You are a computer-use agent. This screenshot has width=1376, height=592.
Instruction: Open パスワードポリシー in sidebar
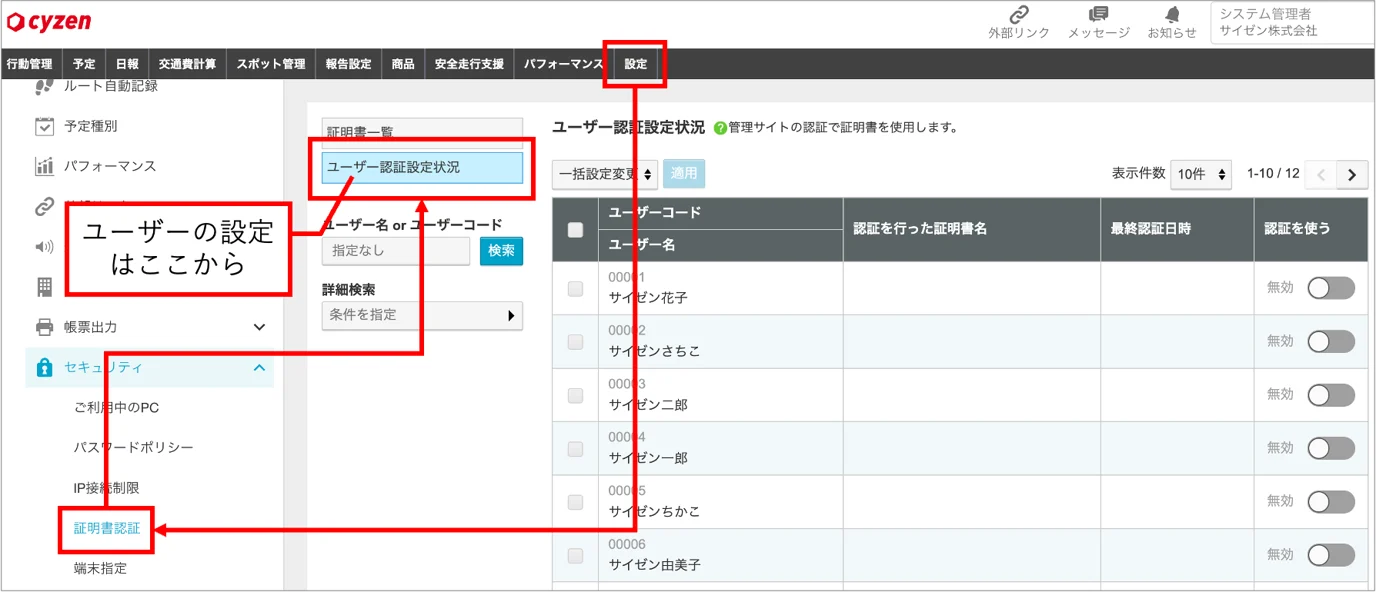tap(133, 447)
